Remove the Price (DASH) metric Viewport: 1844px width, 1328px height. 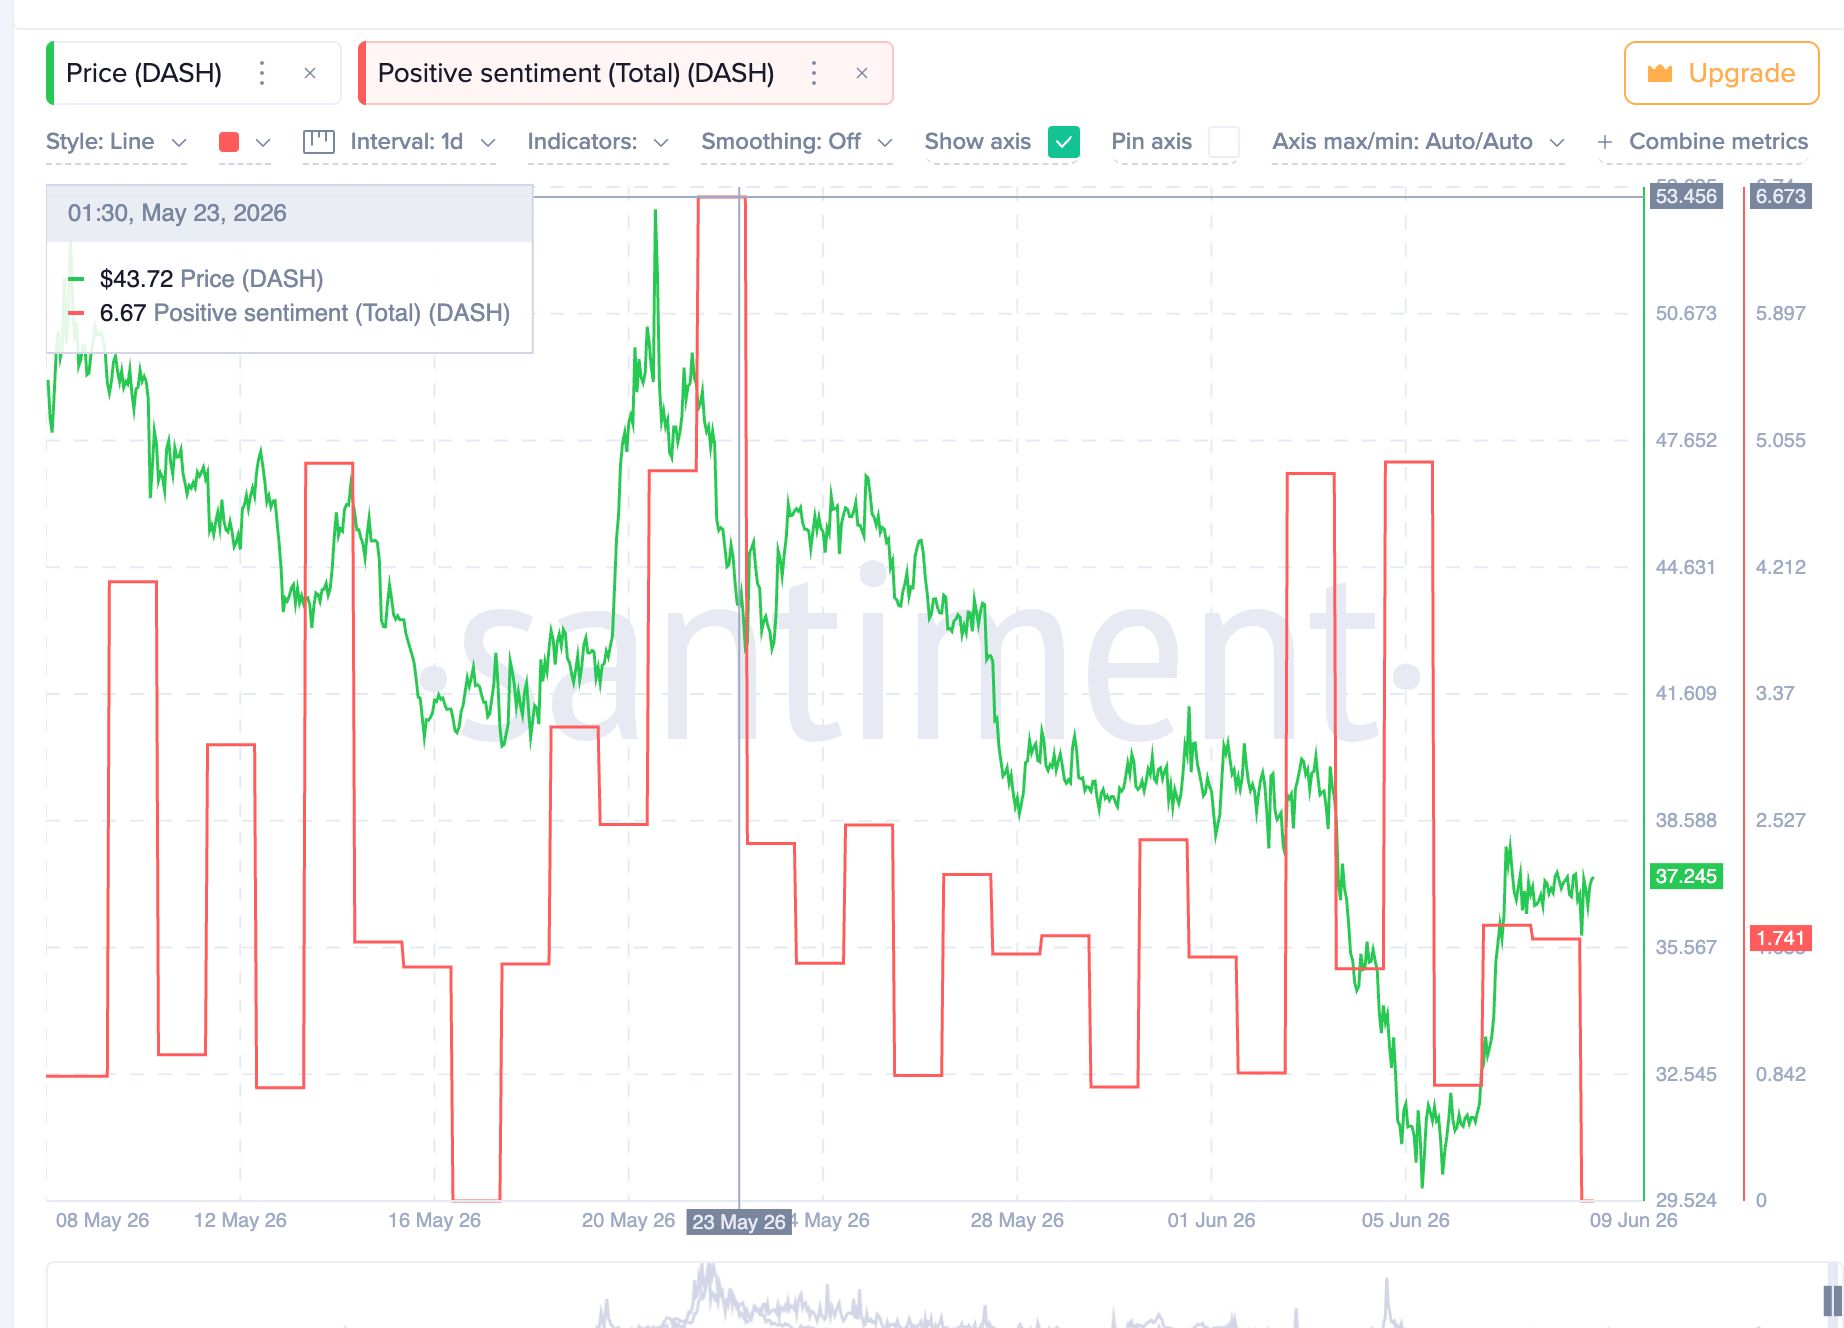pos(310,73)
